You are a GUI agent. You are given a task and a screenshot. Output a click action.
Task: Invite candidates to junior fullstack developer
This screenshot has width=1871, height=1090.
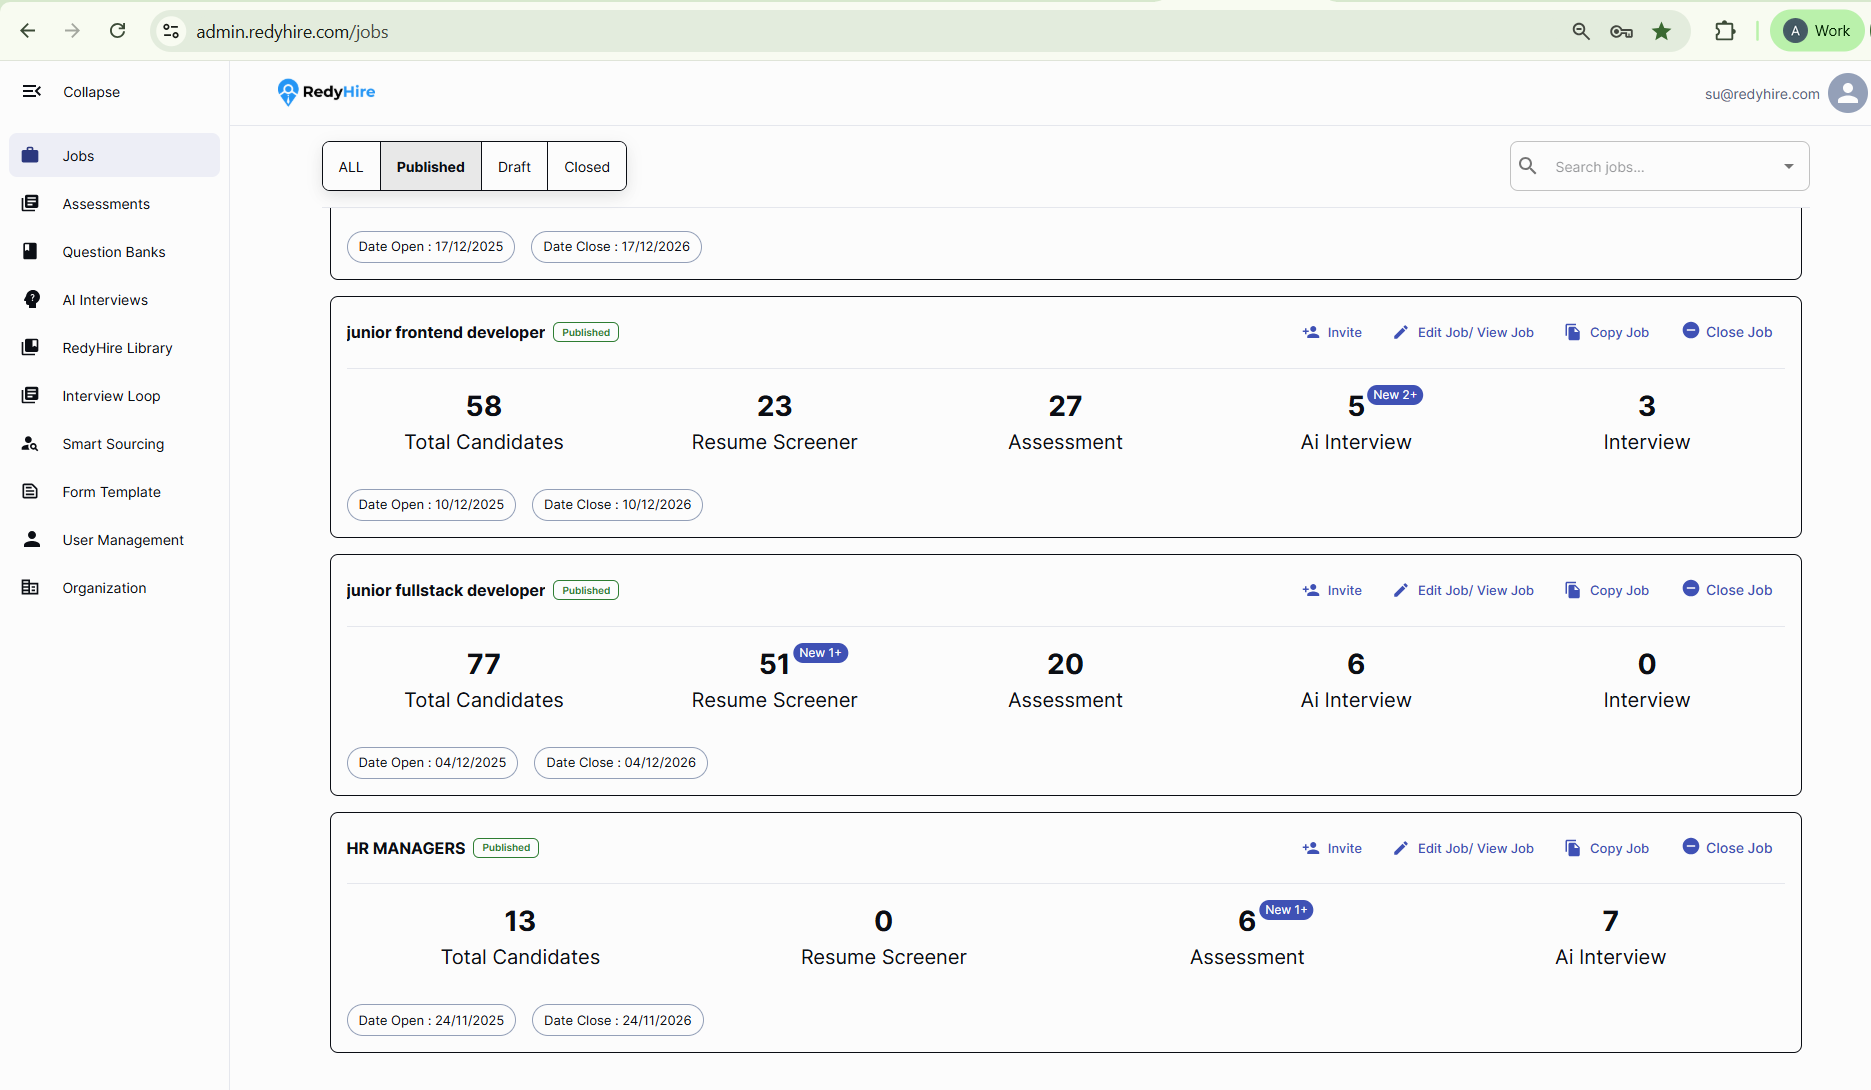[x=1332, y=590]
